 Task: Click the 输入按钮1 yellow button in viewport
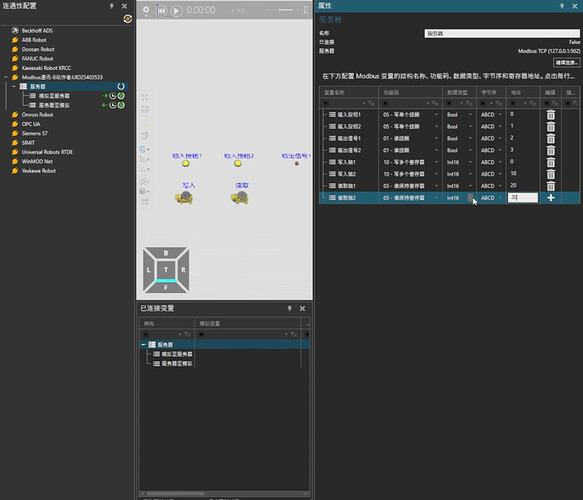click(186, 164)
